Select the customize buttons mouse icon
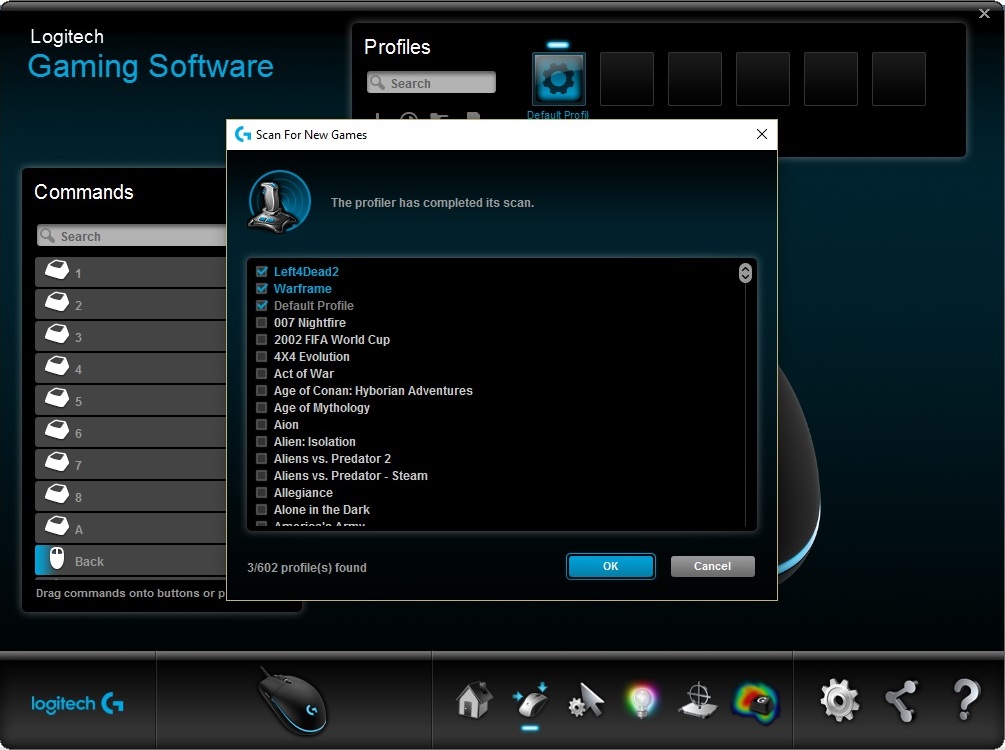1005x750 pixels. [530, 700]
